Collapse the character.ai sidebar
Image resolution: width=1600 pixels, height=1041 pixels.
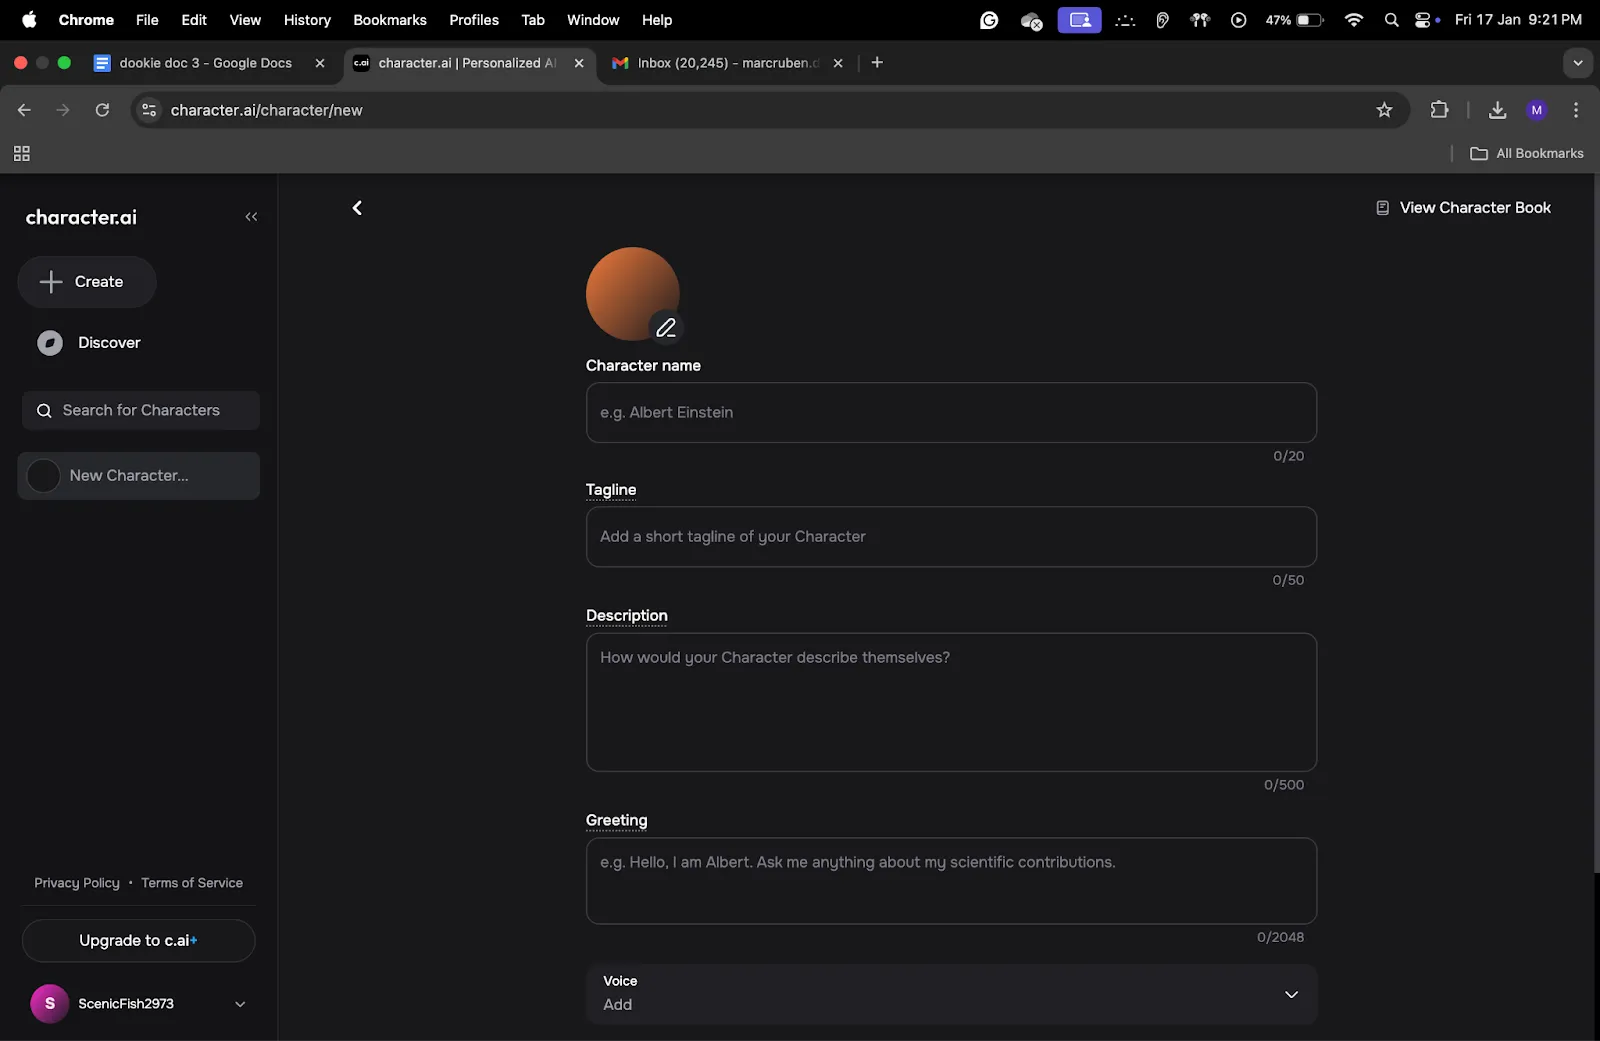(251, 217)
